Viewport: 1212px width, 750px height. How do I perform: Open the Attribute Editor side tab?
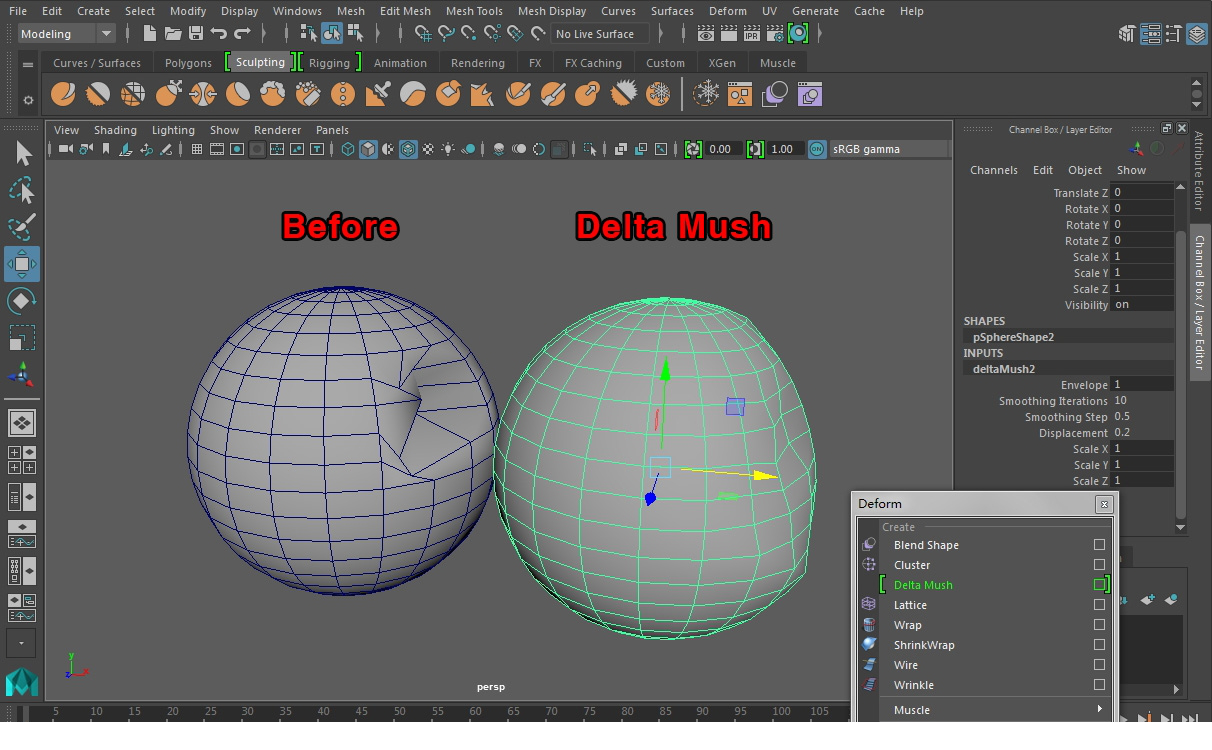[x=1200, y=172]
